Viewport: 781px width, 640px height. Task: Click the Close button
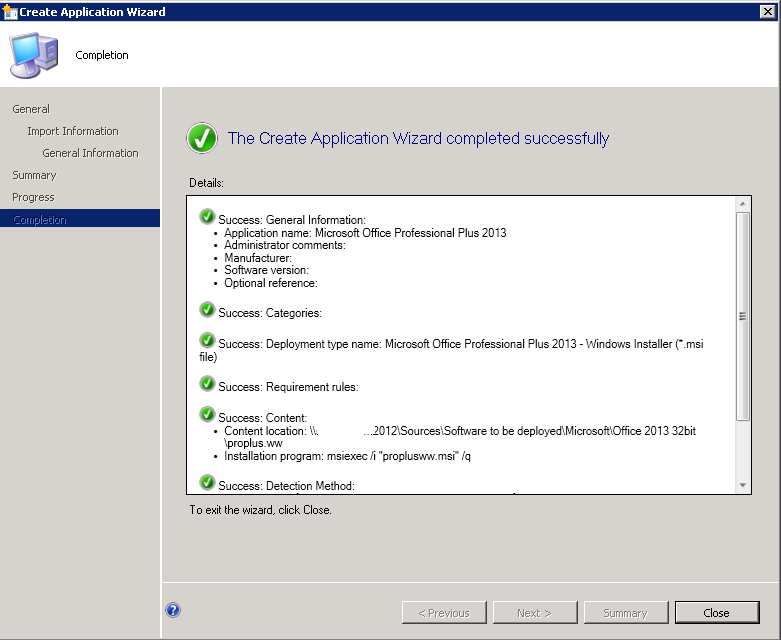[x=717, y=613]
